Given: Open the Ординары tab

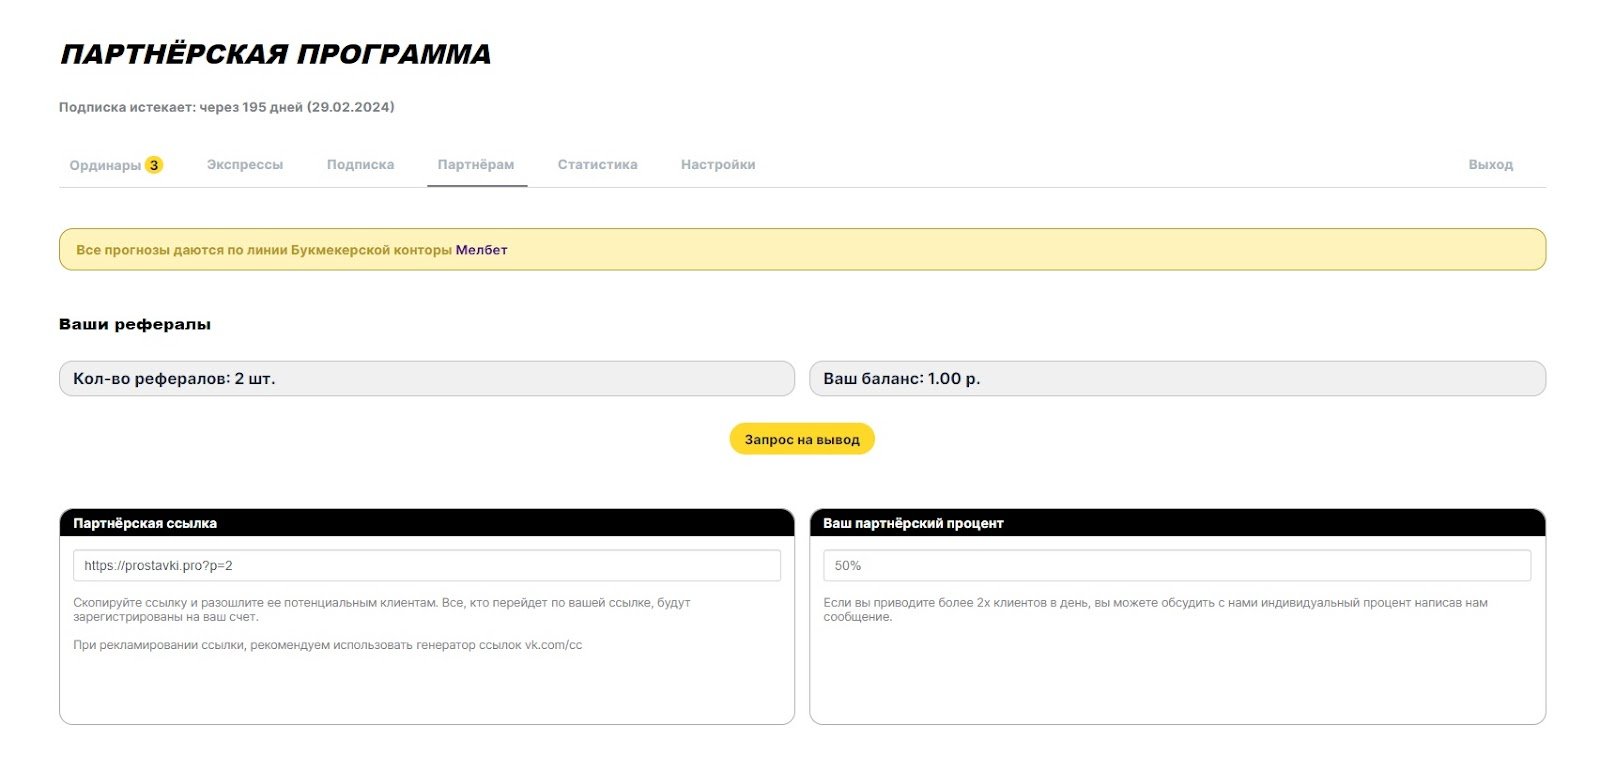Looking at the screenshot, I should click(105, 165).
